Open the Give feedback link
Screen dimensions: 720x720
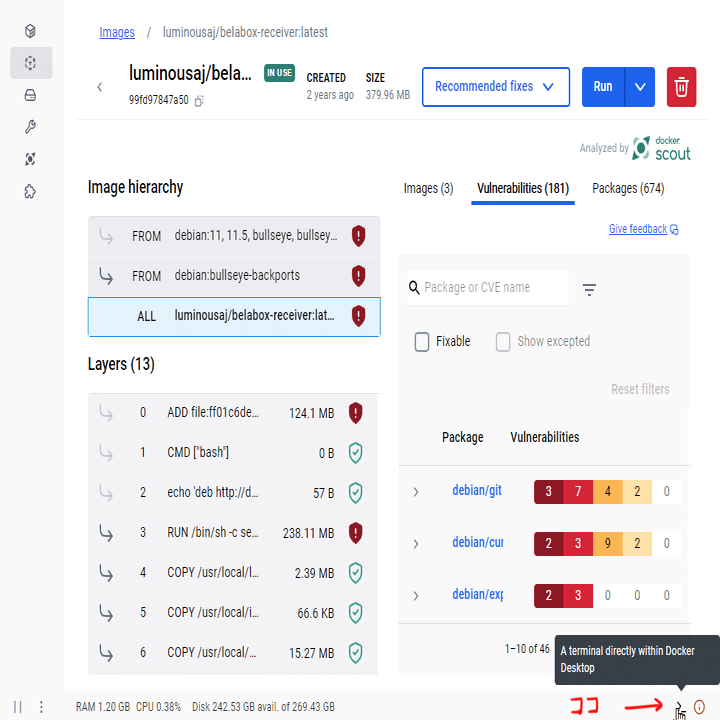coord(643,229)
